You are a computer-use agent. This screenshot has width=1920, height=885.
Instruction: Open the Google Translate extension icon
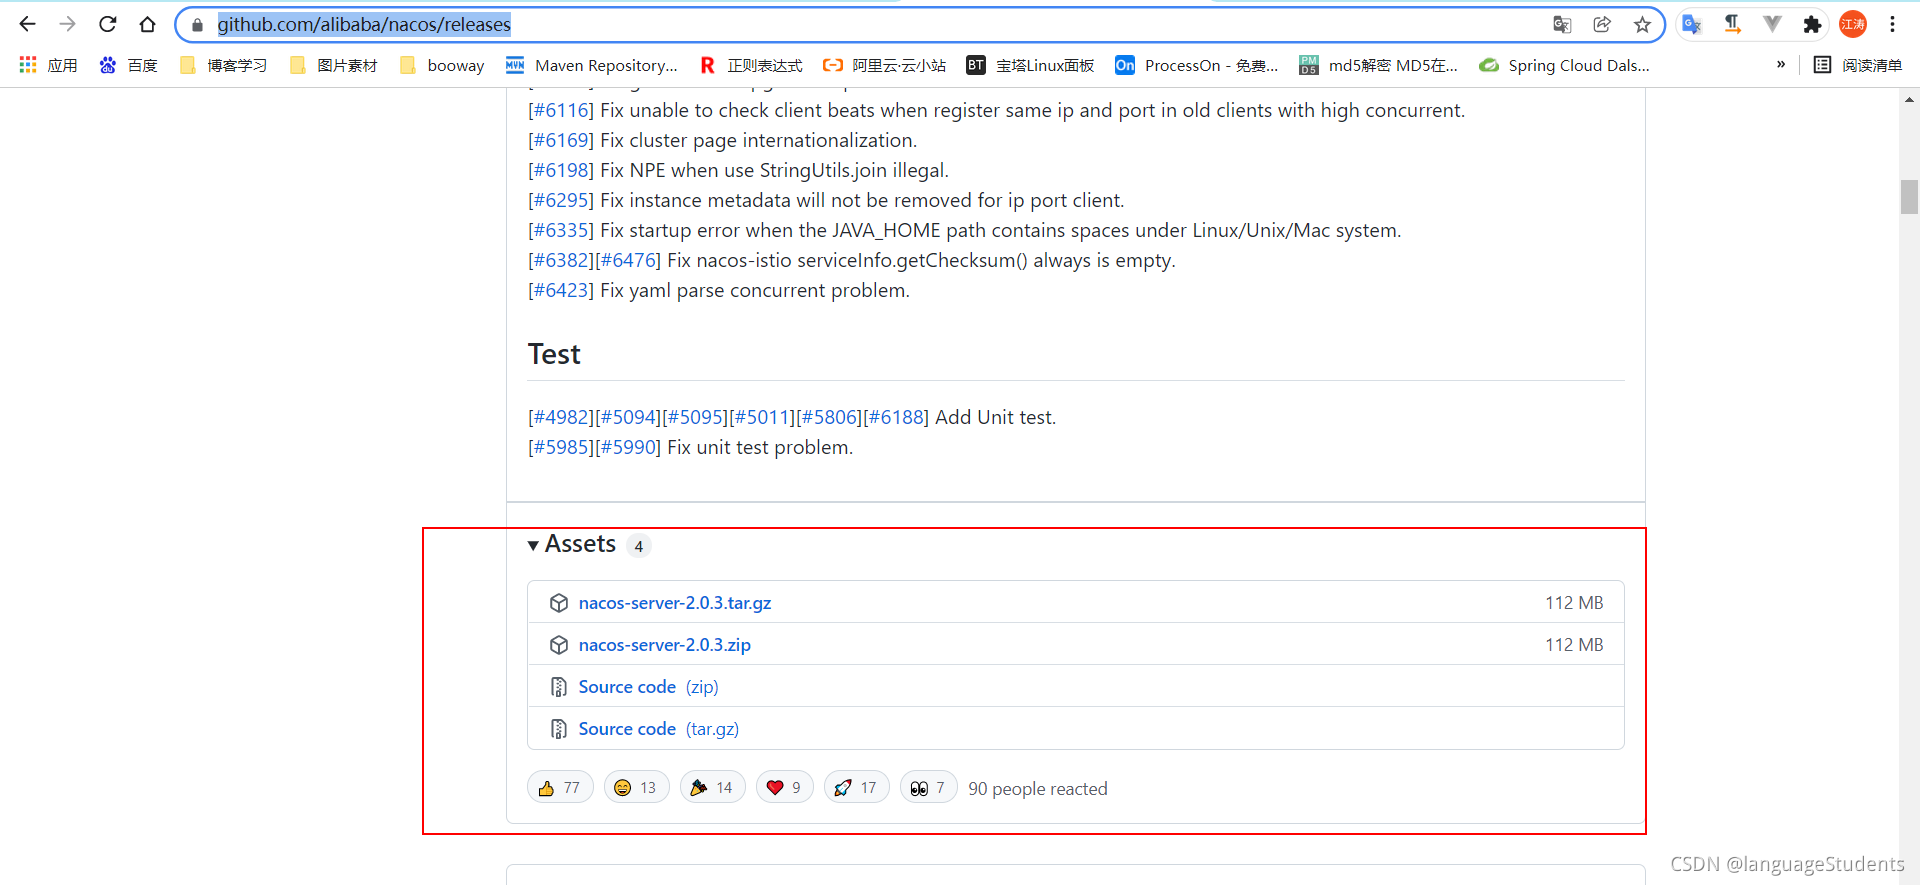[x=1692, y=24]
